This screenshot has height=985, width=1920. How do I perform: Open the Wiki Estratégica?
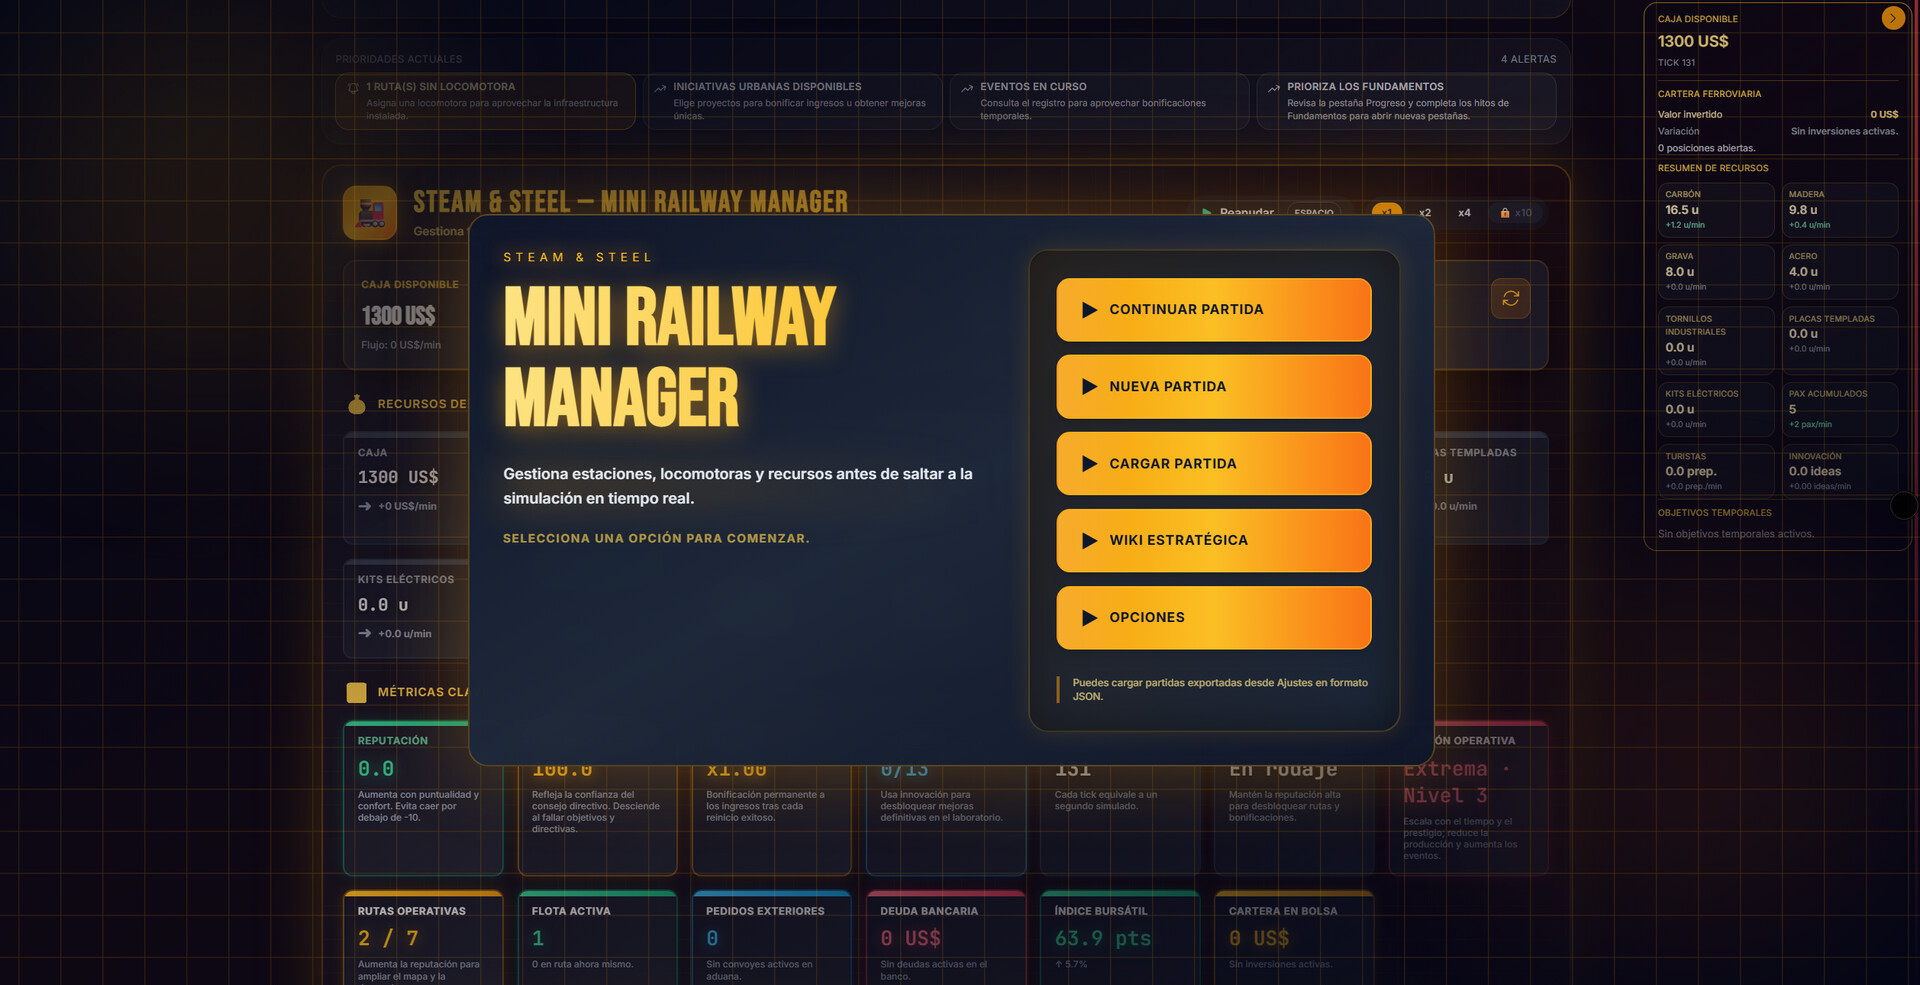coord(1213,541)
